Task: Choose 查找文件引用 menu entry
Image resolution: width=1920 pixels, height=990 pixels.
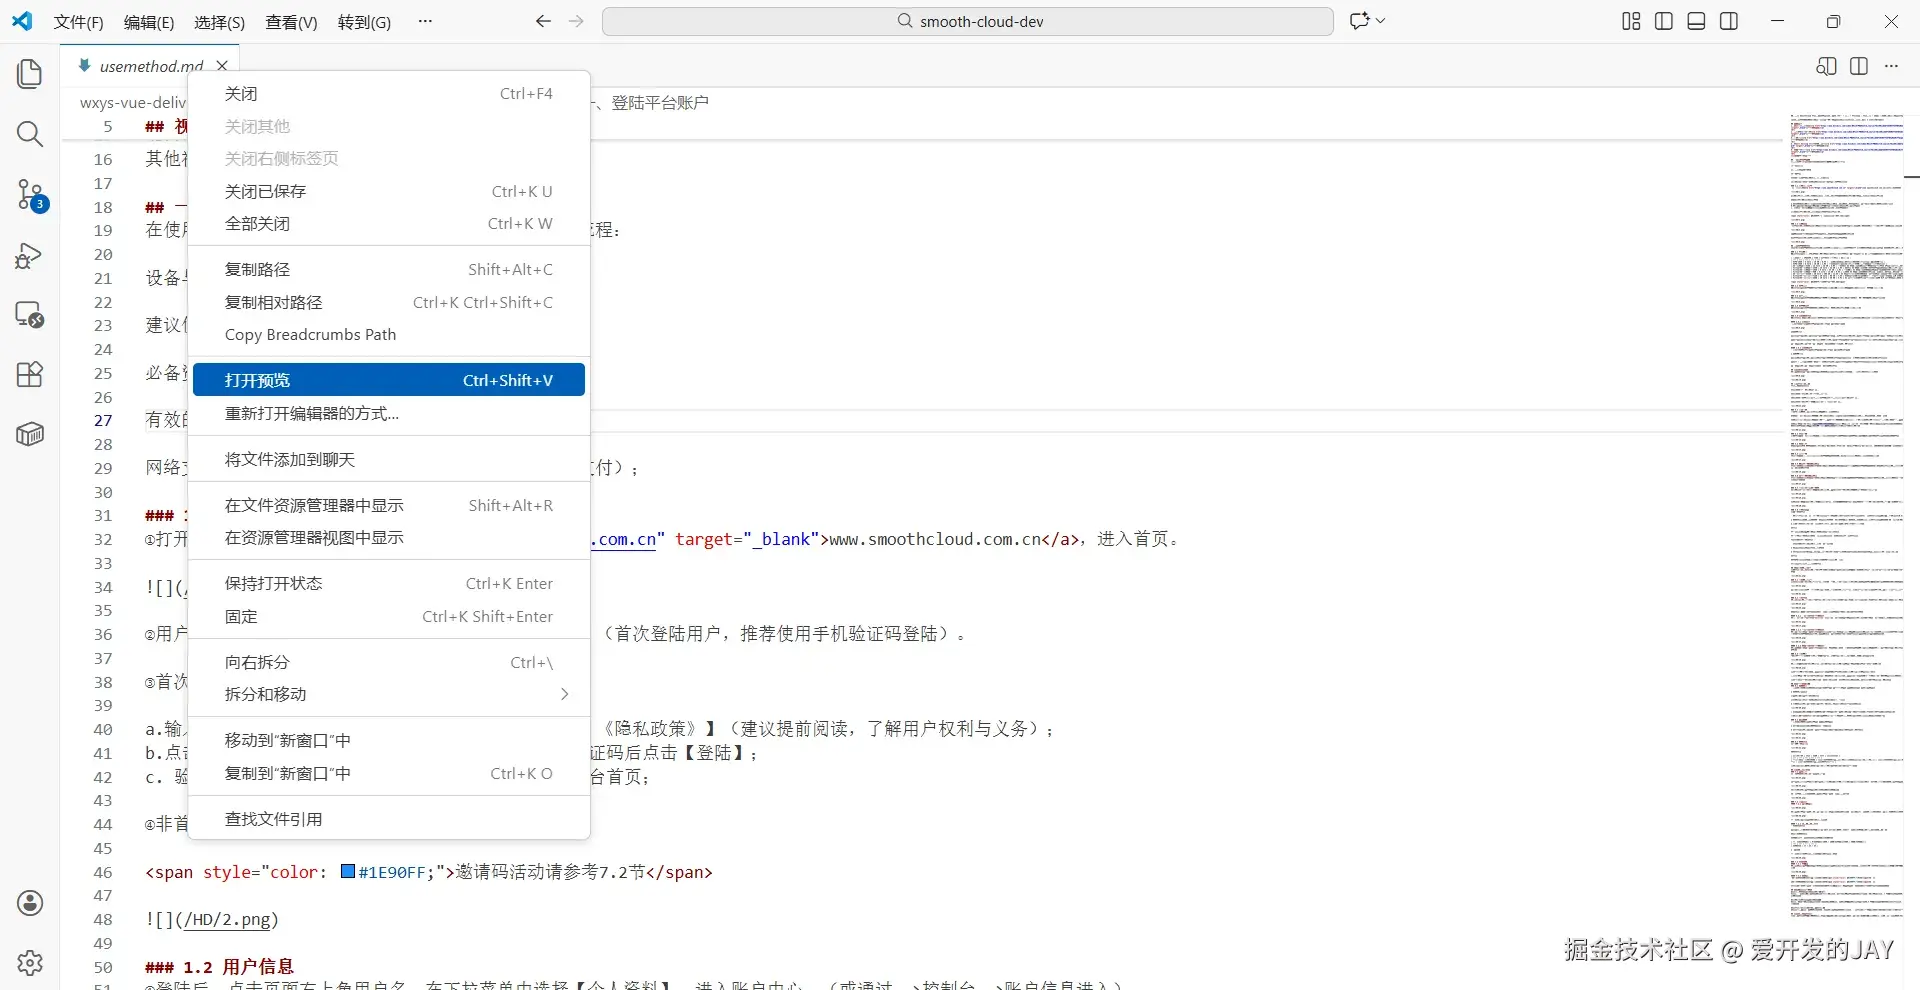Action: pos(389,819)
